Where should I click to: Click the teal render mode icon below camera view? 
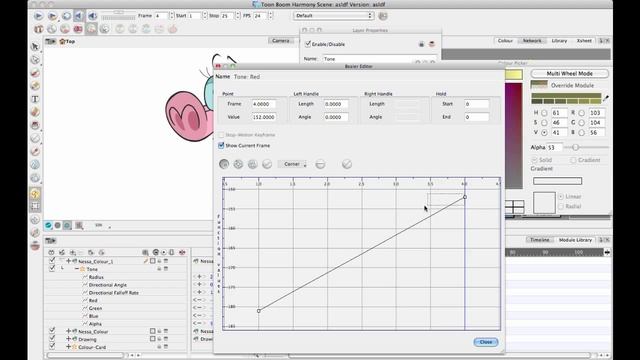[x=49, y=225]
